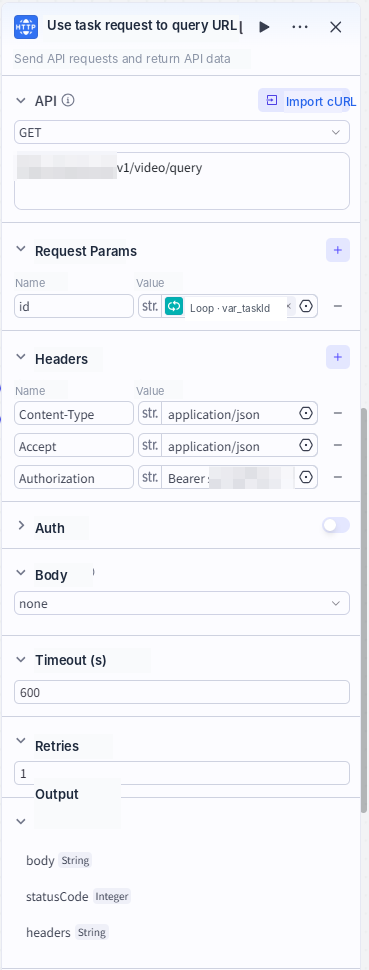The height and width of the screenshot is (970, 369).
Task: Edit the Authorization Bearer value field
Action: coord(228,478)
